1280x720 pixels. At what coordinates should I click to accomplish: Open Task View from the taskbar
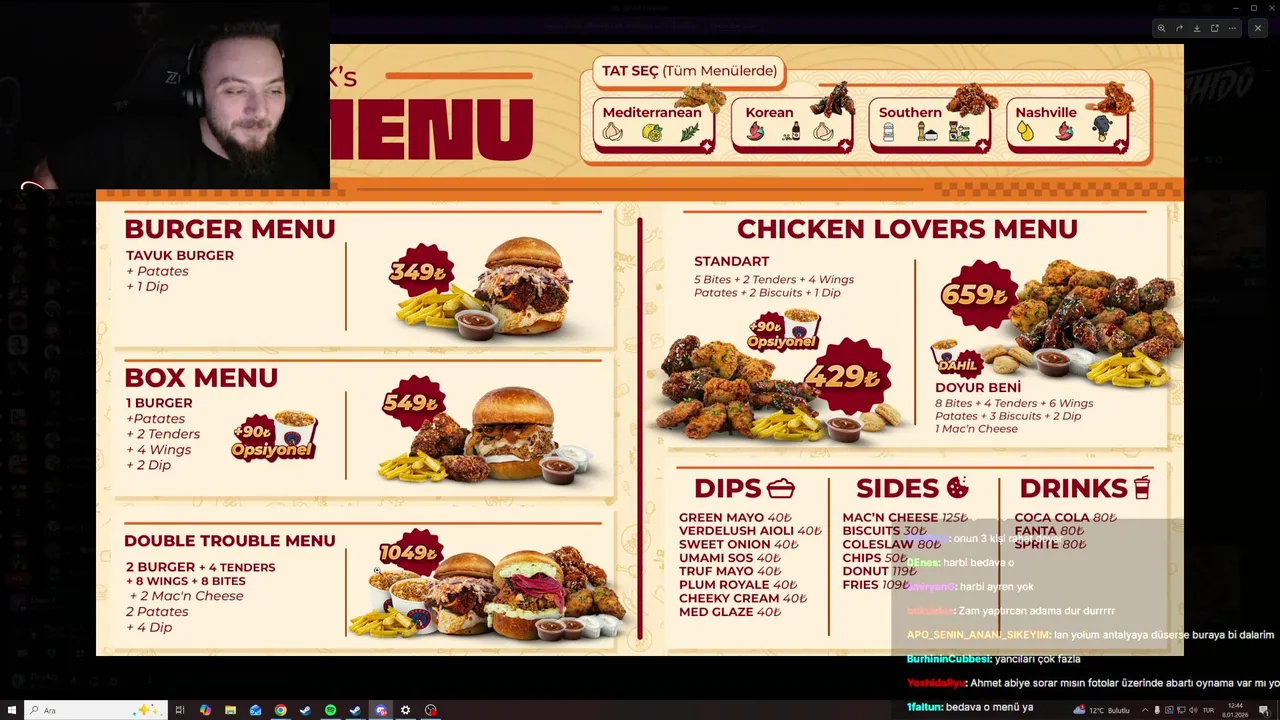(x=180, y=710)
